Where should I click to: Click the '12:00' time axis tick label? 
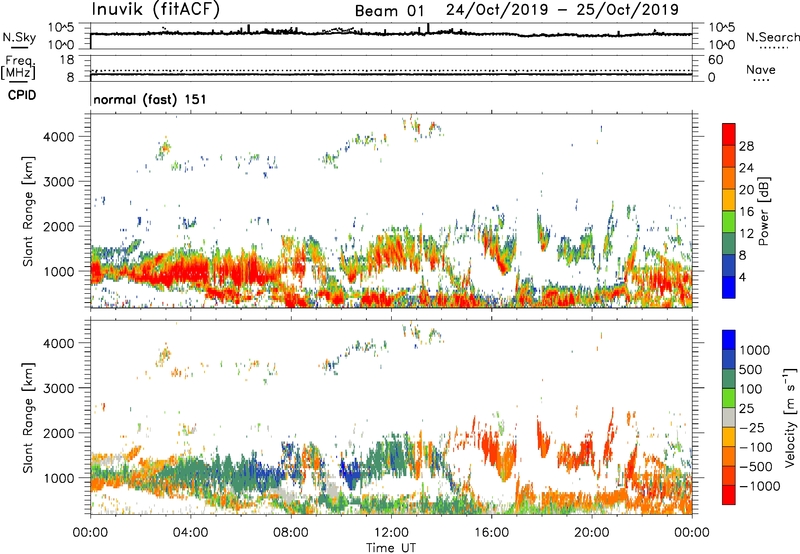[x=391, y=533]
